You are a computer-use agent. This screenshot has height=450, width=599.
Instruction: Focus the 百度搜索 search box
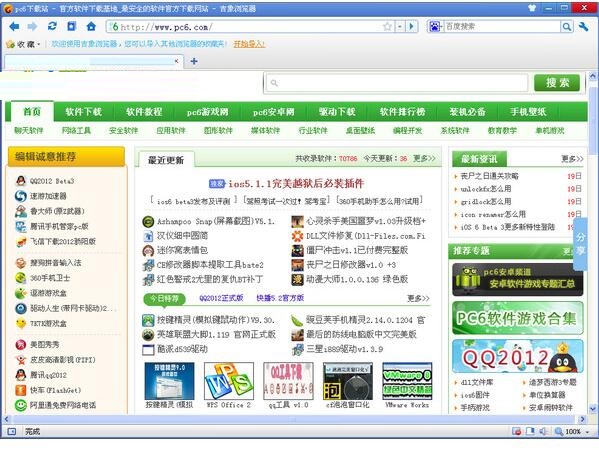(502, 26)
